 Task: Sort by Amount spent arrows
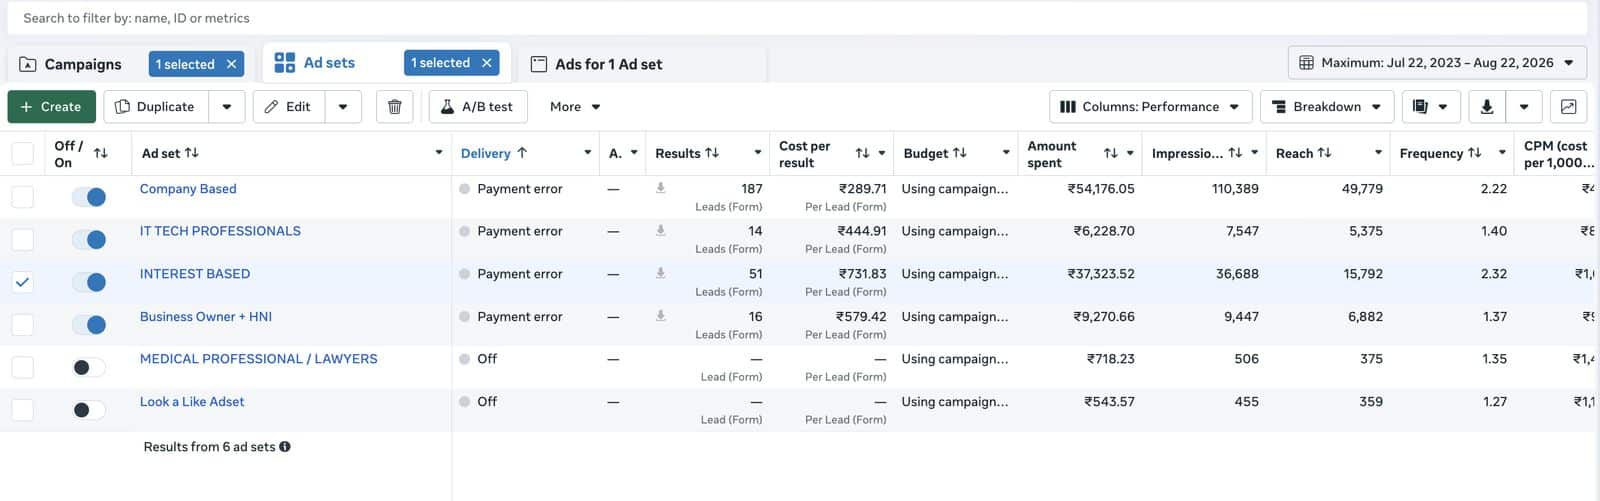coord(1110,153)
